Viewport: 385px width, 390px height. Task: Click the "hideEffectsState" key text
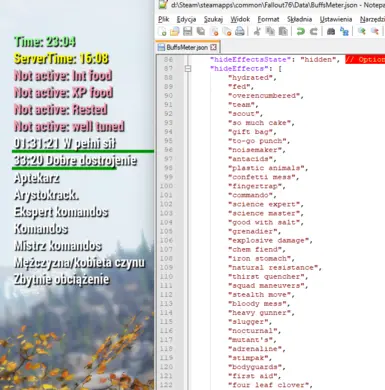point(250,59)
